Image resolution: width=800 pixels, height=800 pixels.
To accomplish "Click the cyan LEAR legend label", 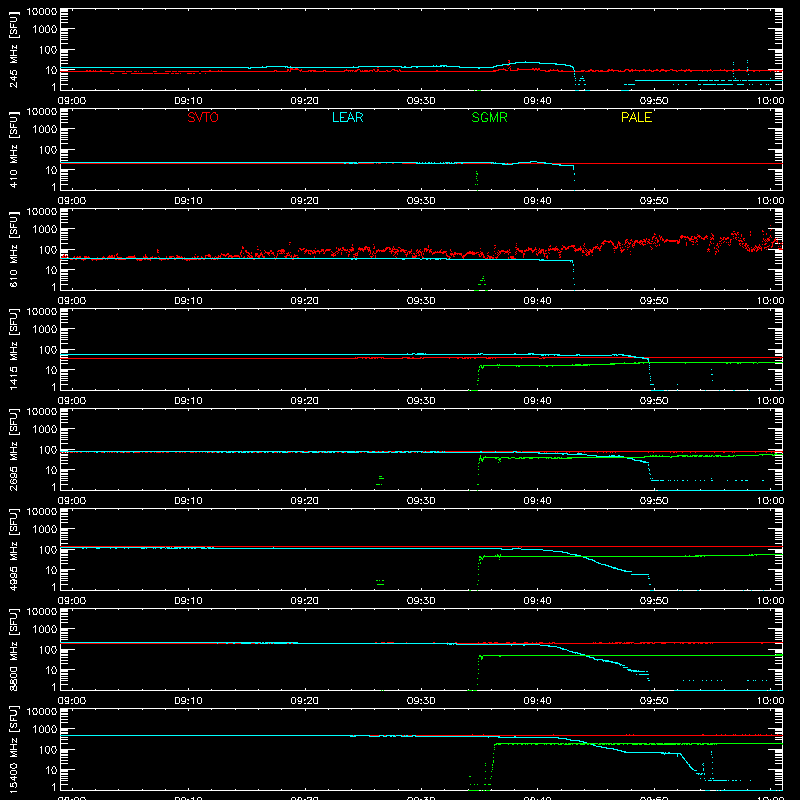I will (x=347, y=117).
